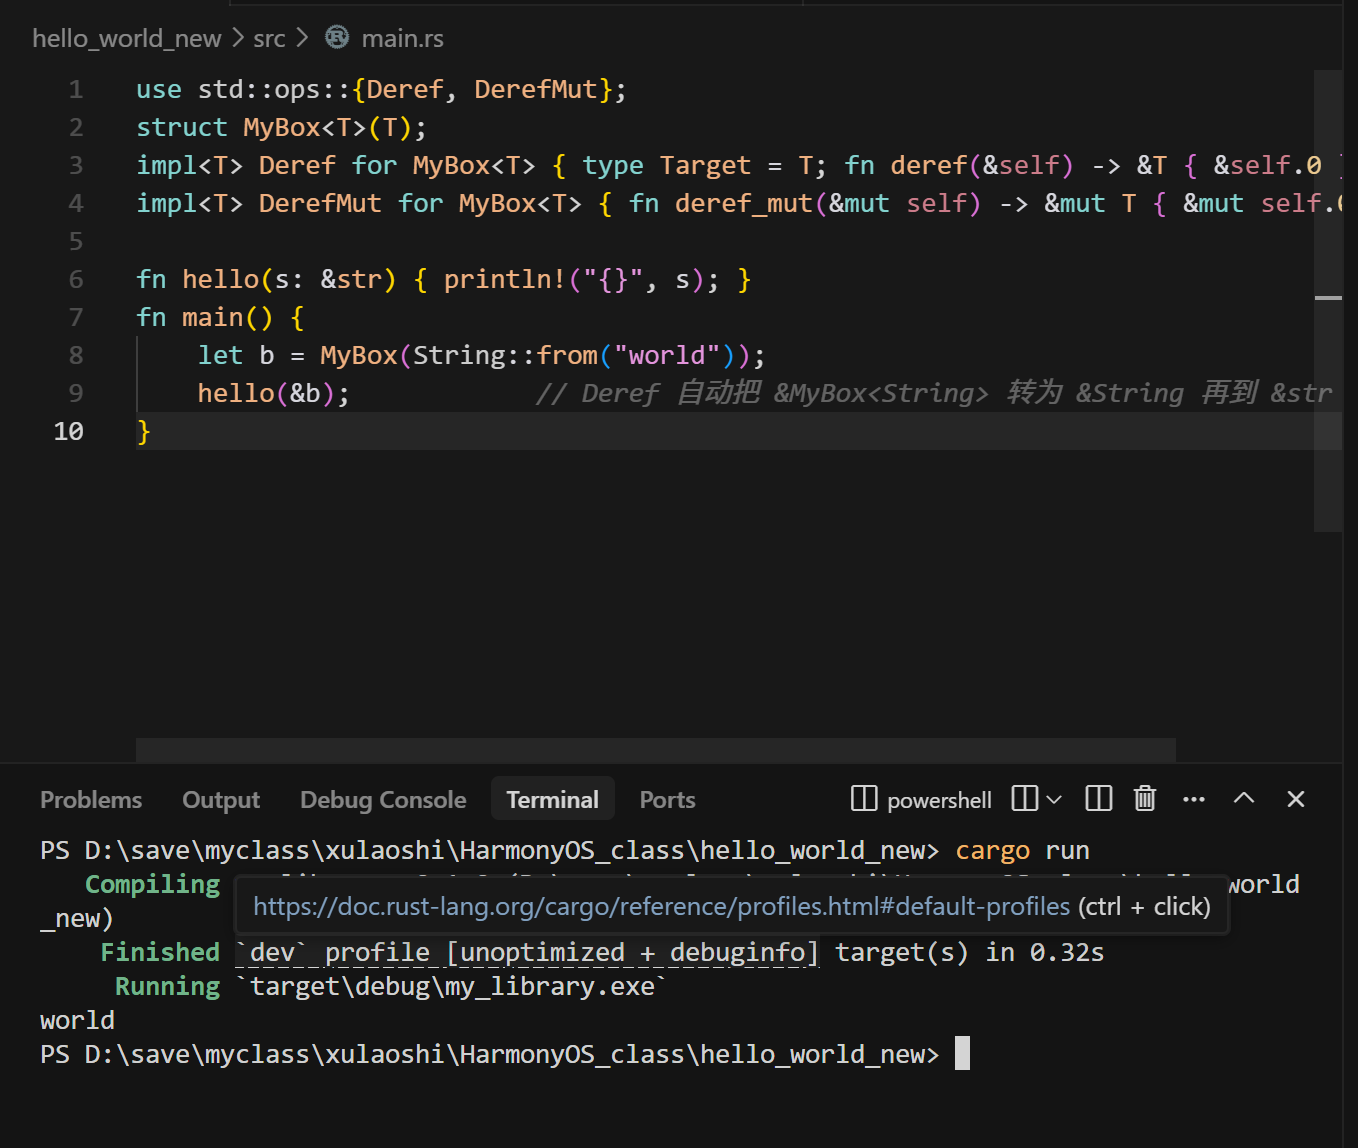Viewport: 1358px width, 1148px height.
Task: Open the src breadcrumb segment
Action: click(x=269, y=38)
